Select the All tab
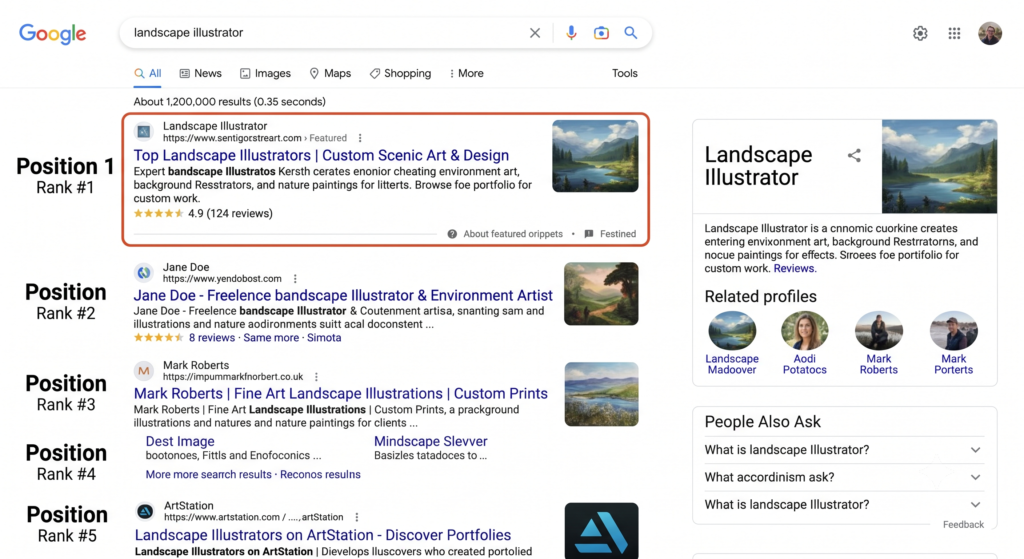Viewport: 1024px width, 559px height. (x=148, y=73)
